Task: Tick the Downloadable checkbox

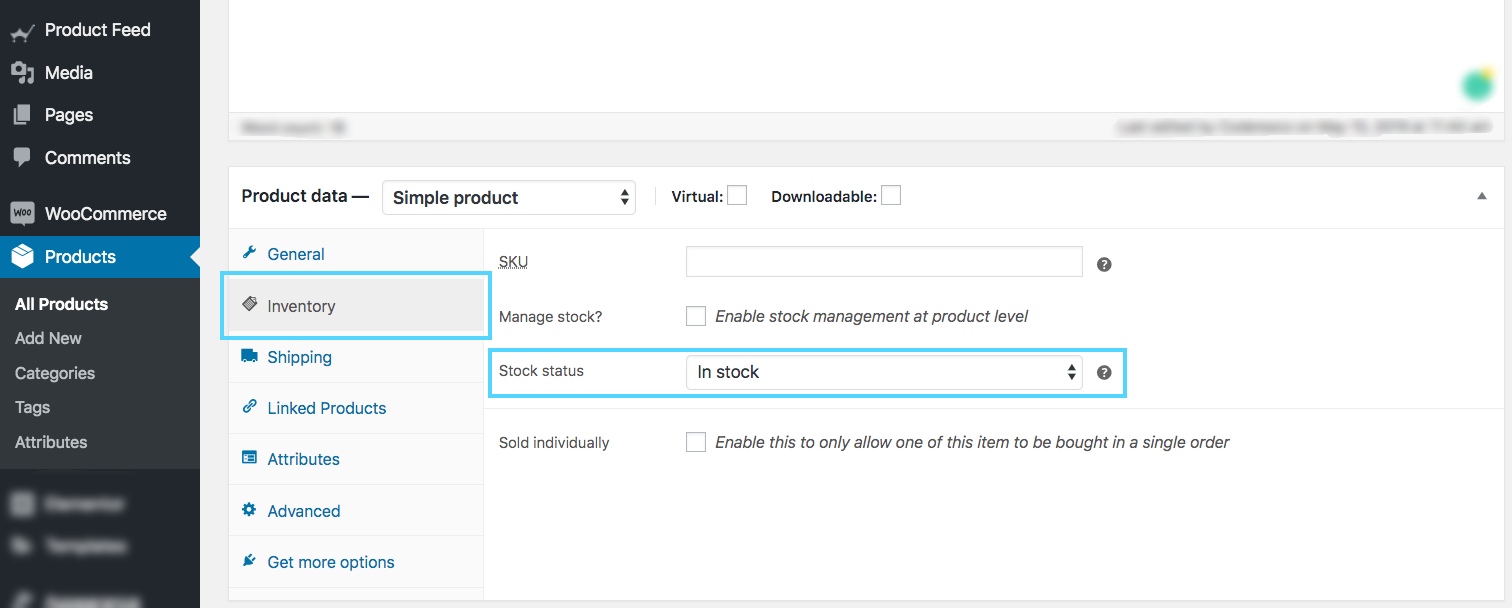Action: 891,196
